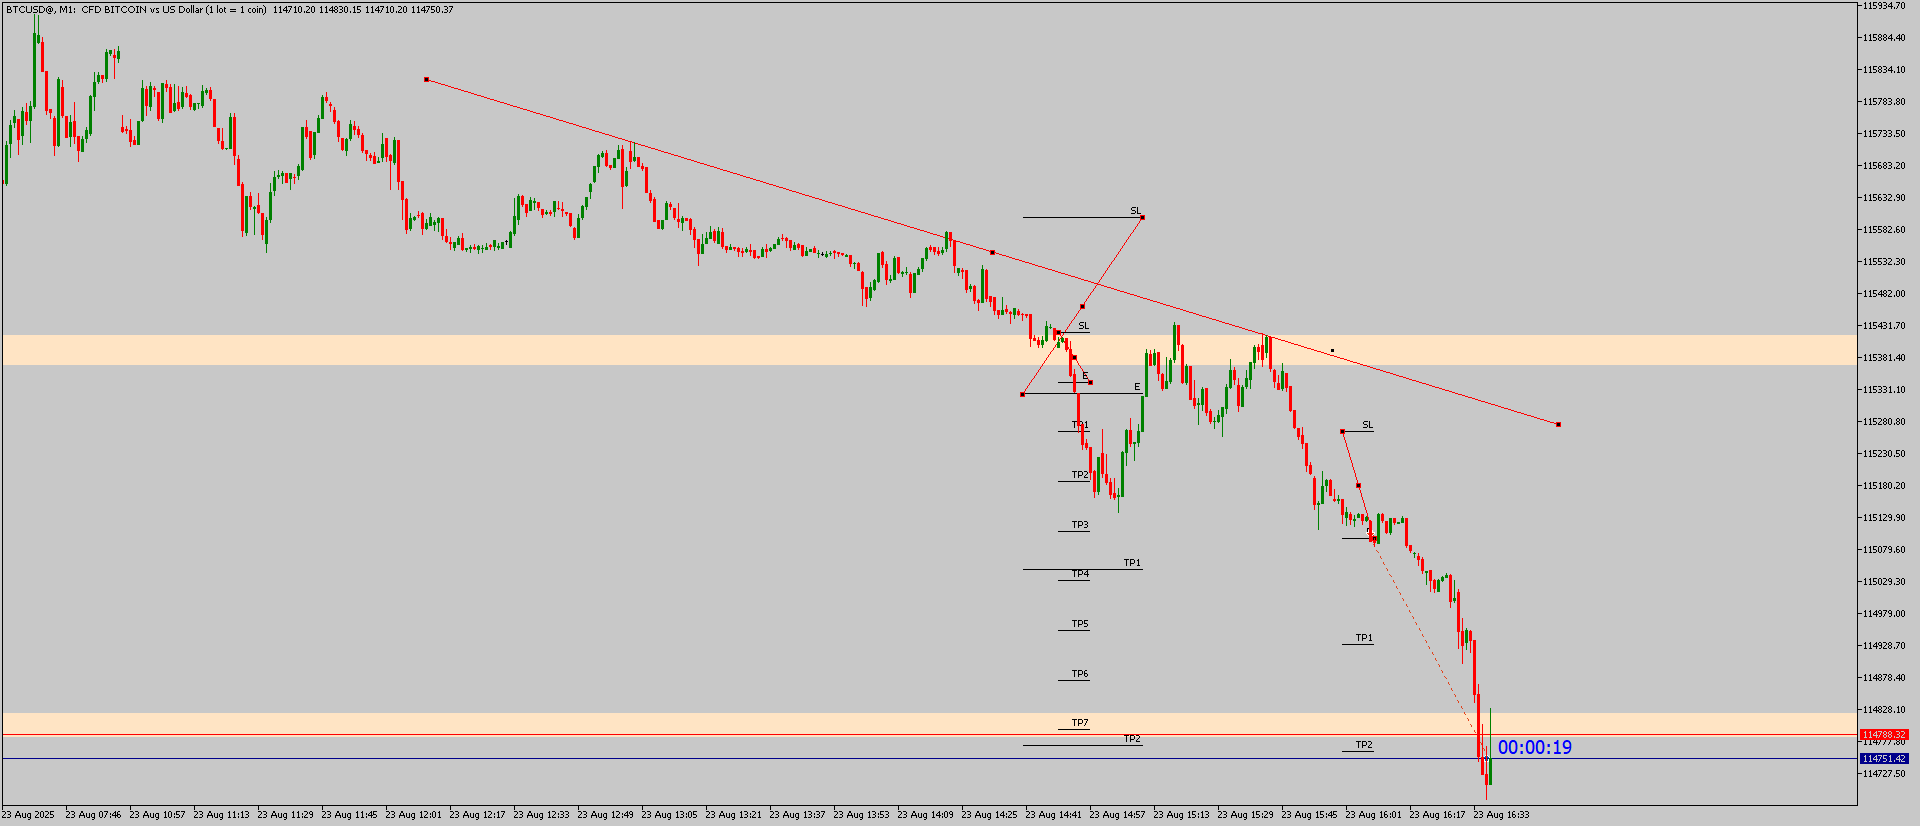
Task: Select the TP5 level label
Action: [1080, 624]
